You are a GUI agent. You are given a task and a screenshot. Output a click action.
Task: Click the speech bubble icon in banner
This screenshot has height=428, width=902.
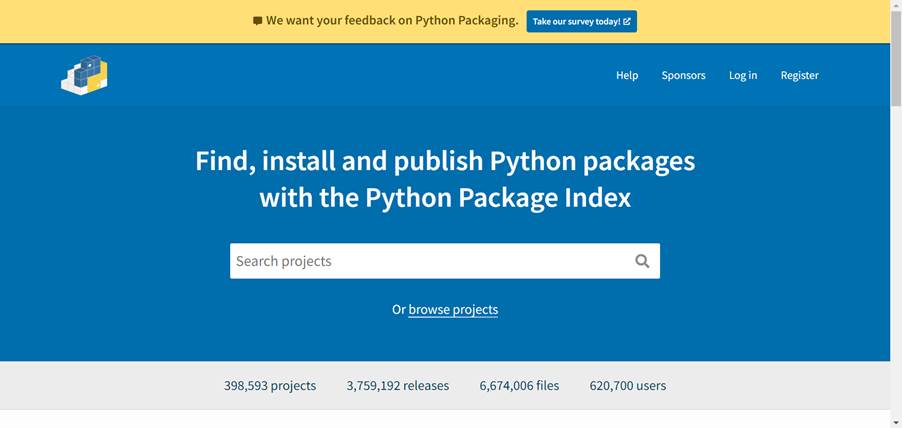pyautogui.click(x=257, y=21)
